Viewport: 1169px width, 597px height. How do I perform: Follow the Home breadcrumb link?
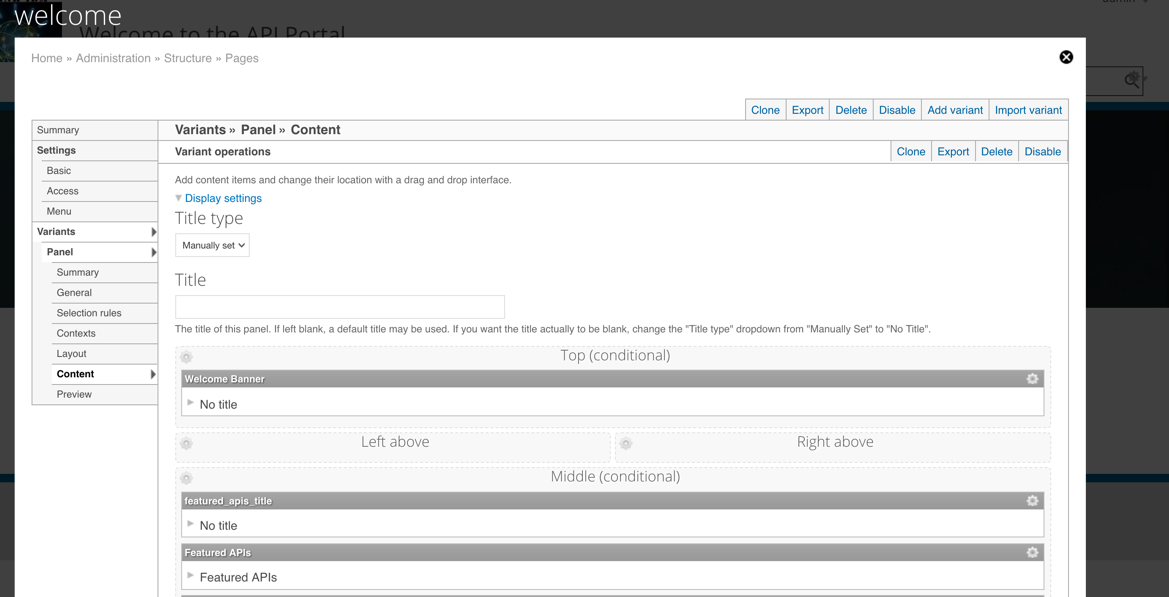click(x=47, y=58)
